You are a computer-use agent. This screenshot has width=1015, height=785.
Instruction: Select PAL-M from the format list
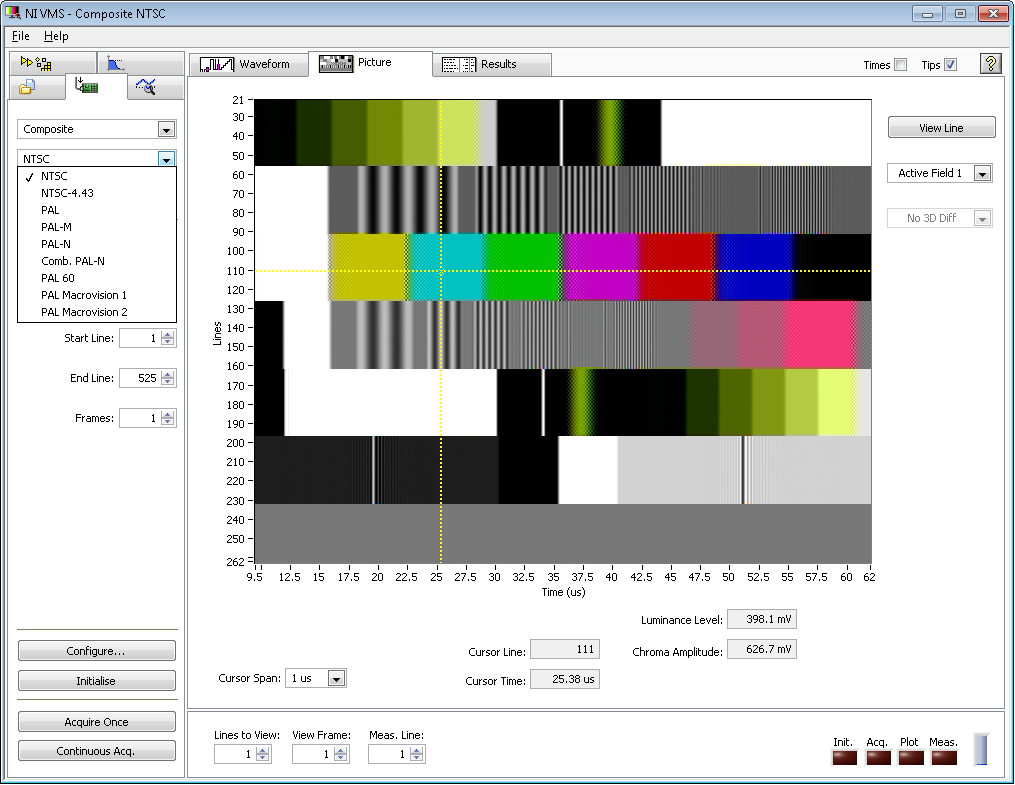point(56,227)
